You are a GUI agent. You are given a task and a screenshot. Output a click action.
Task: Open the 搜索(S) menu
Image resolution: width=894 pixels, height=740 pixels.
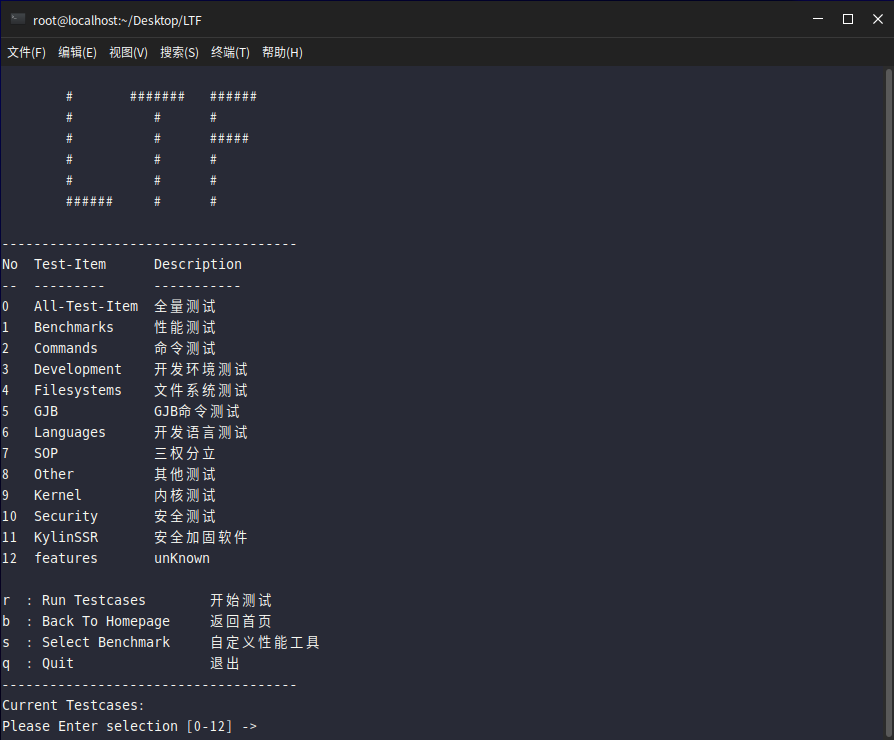(179, 52)
